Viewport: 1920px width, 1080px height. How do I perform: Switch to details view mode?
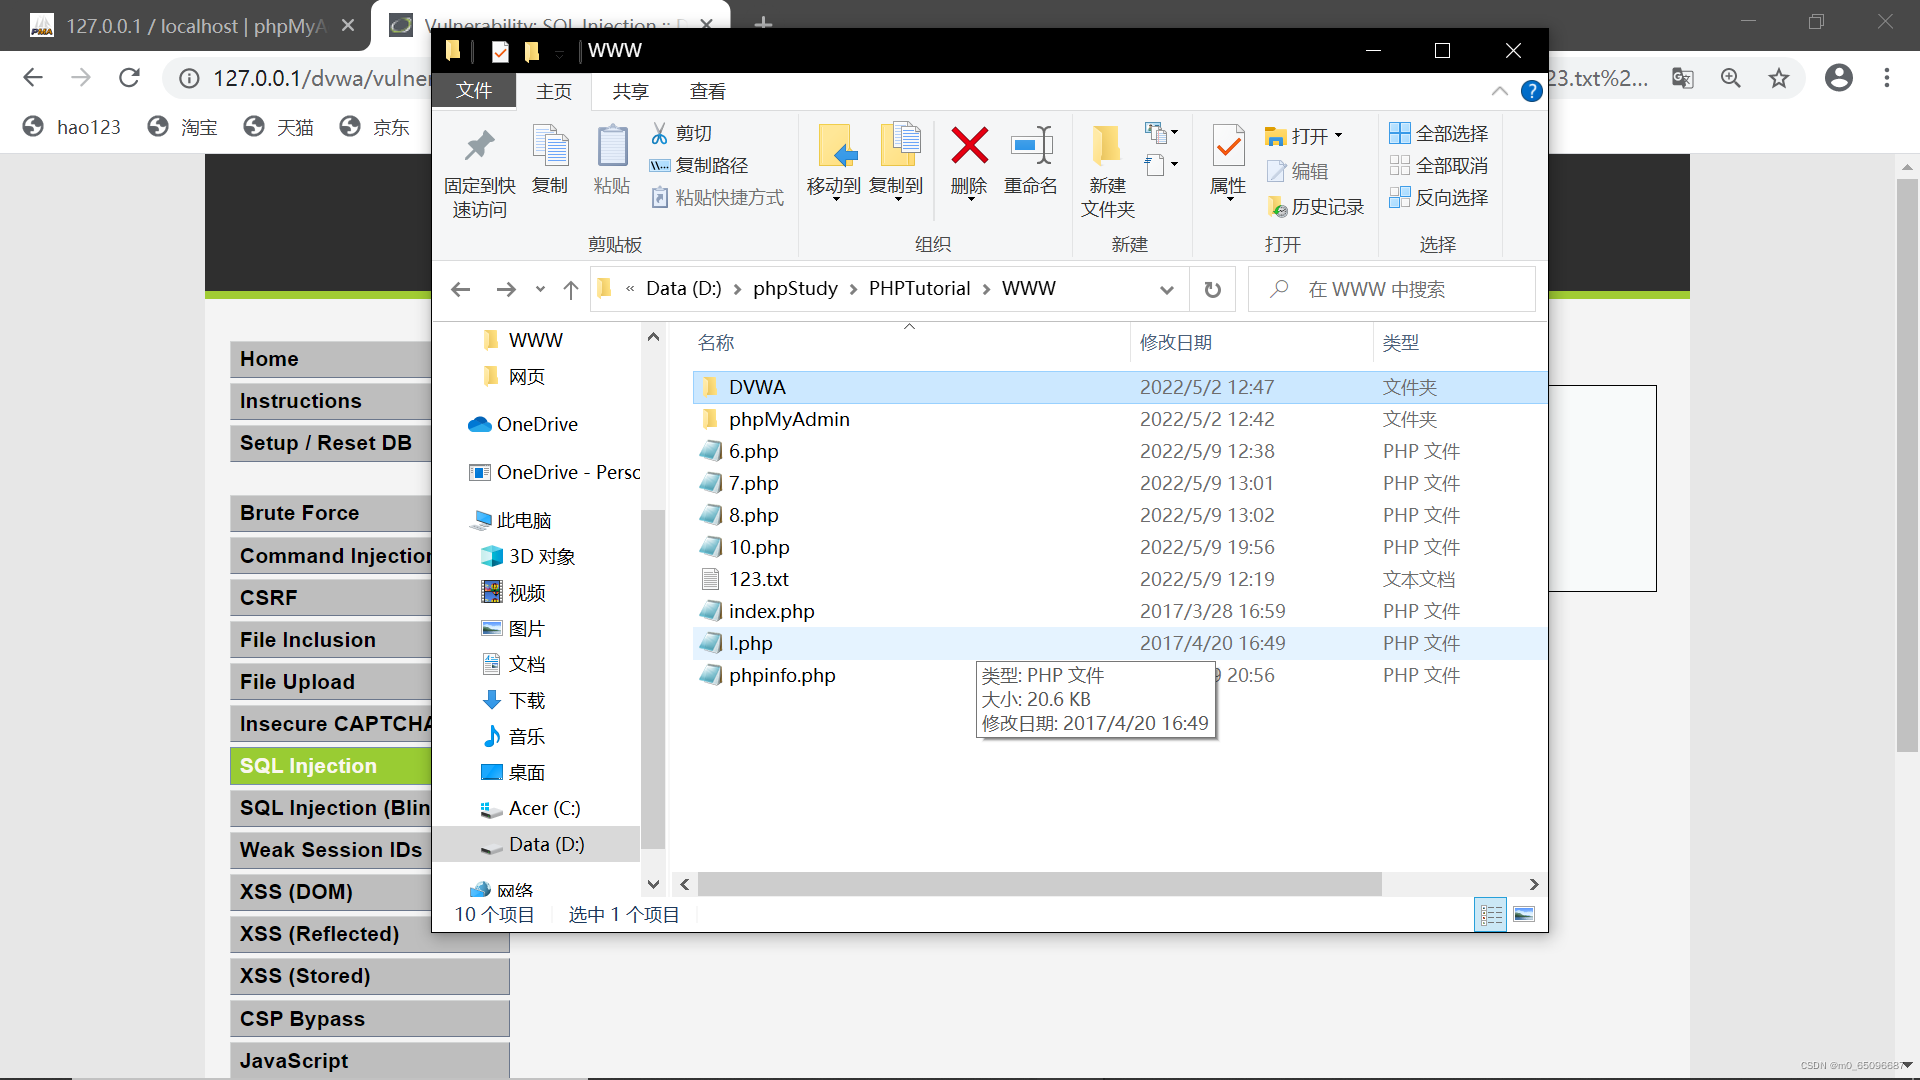[1490, 913]
